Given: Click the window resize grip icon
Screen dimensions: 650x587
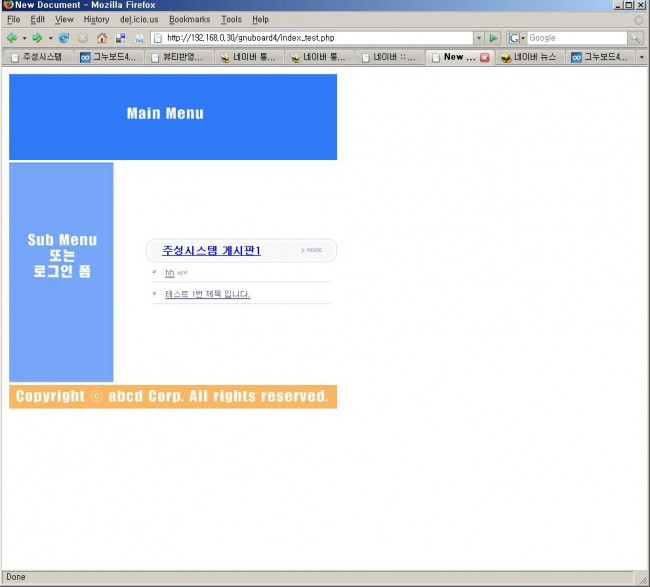Looking at the screenshot, I should pos(643,578).
